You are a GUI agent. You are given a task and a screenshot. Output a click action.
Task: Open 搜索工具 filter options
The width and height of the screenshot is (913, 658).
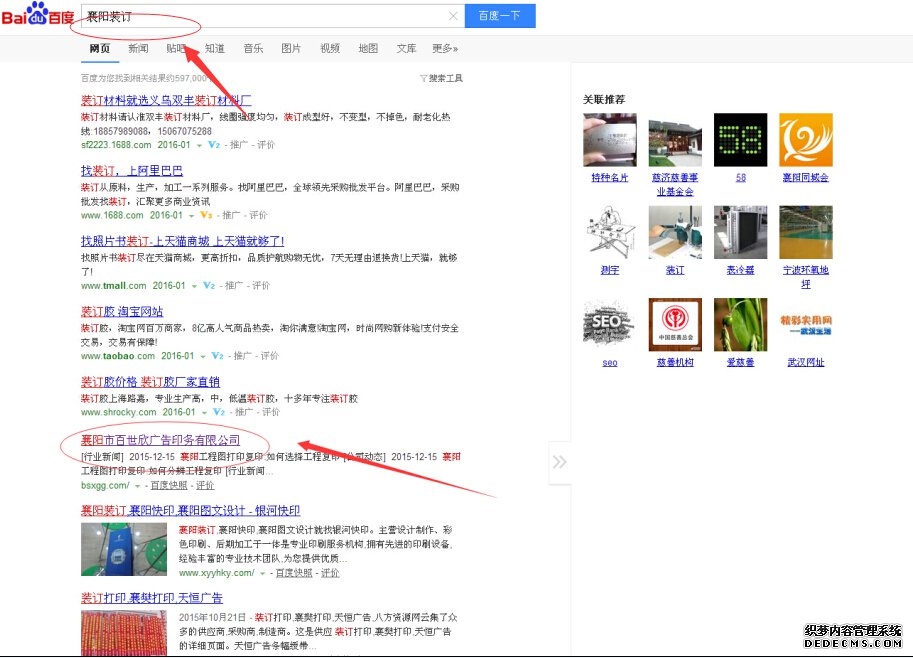pos(441,78)
